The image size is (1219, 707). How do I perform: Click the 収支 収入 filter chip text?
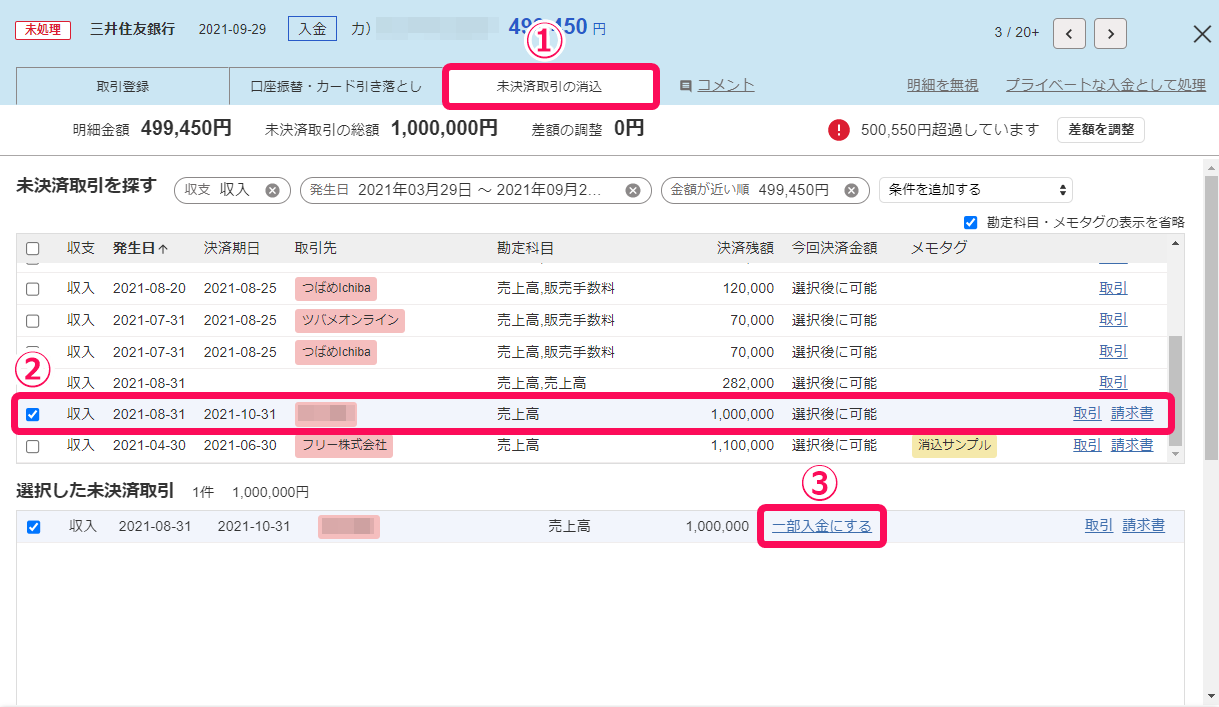click(217, 190)
